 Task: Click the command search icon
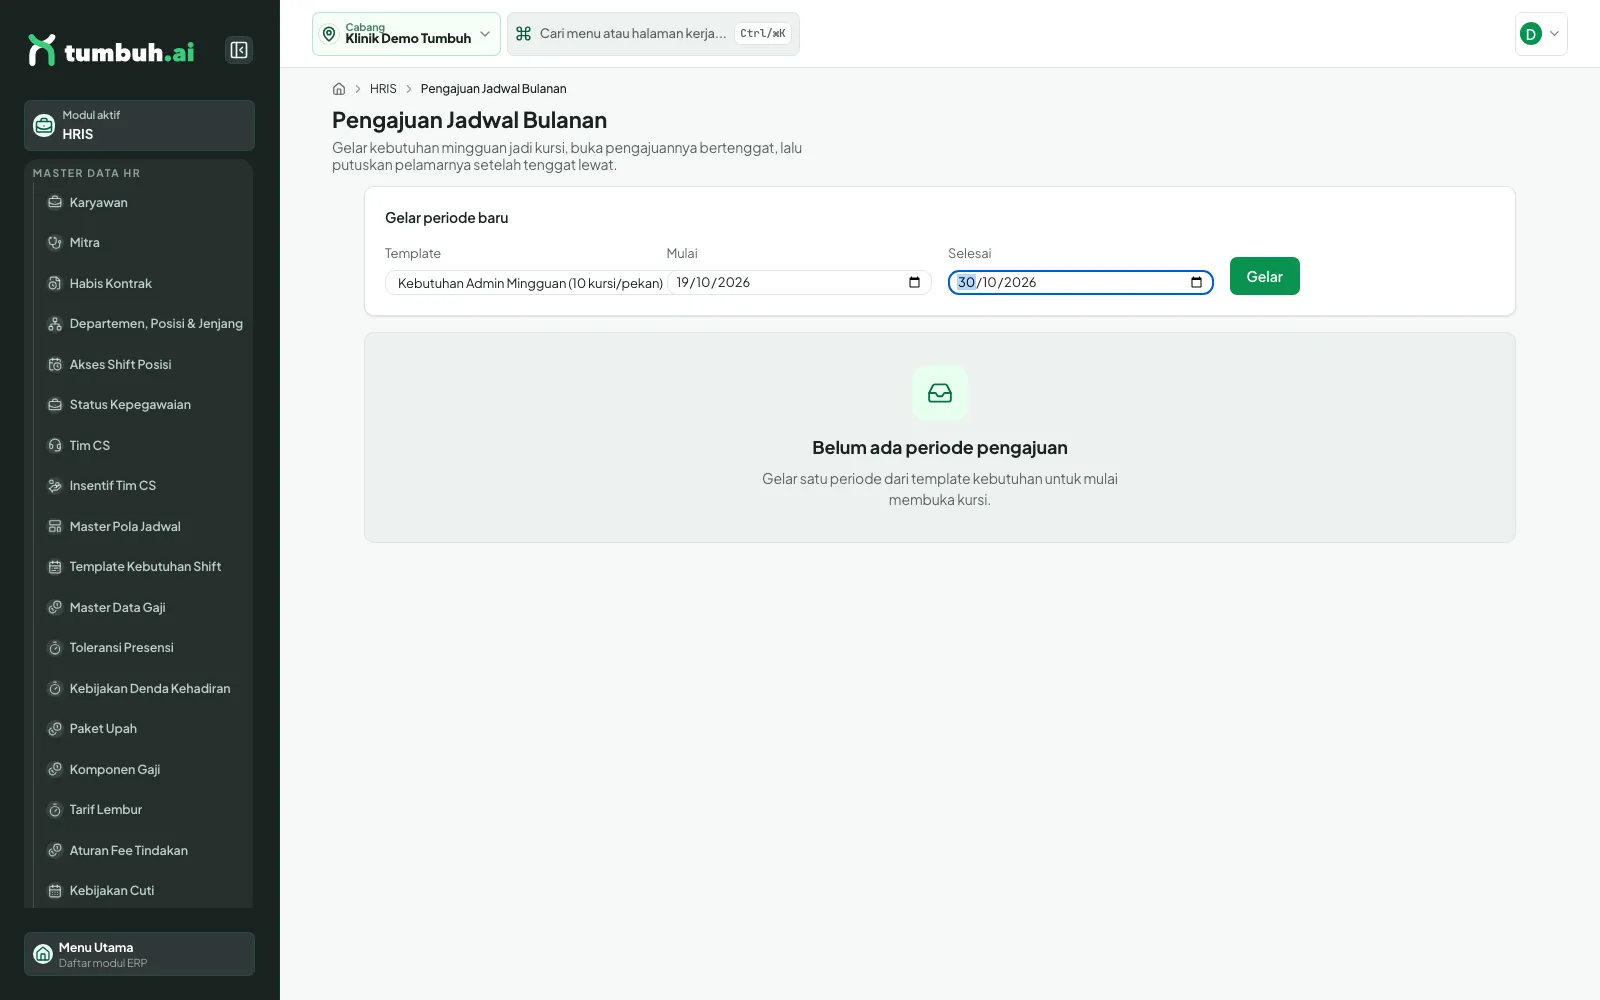(523, 34)
